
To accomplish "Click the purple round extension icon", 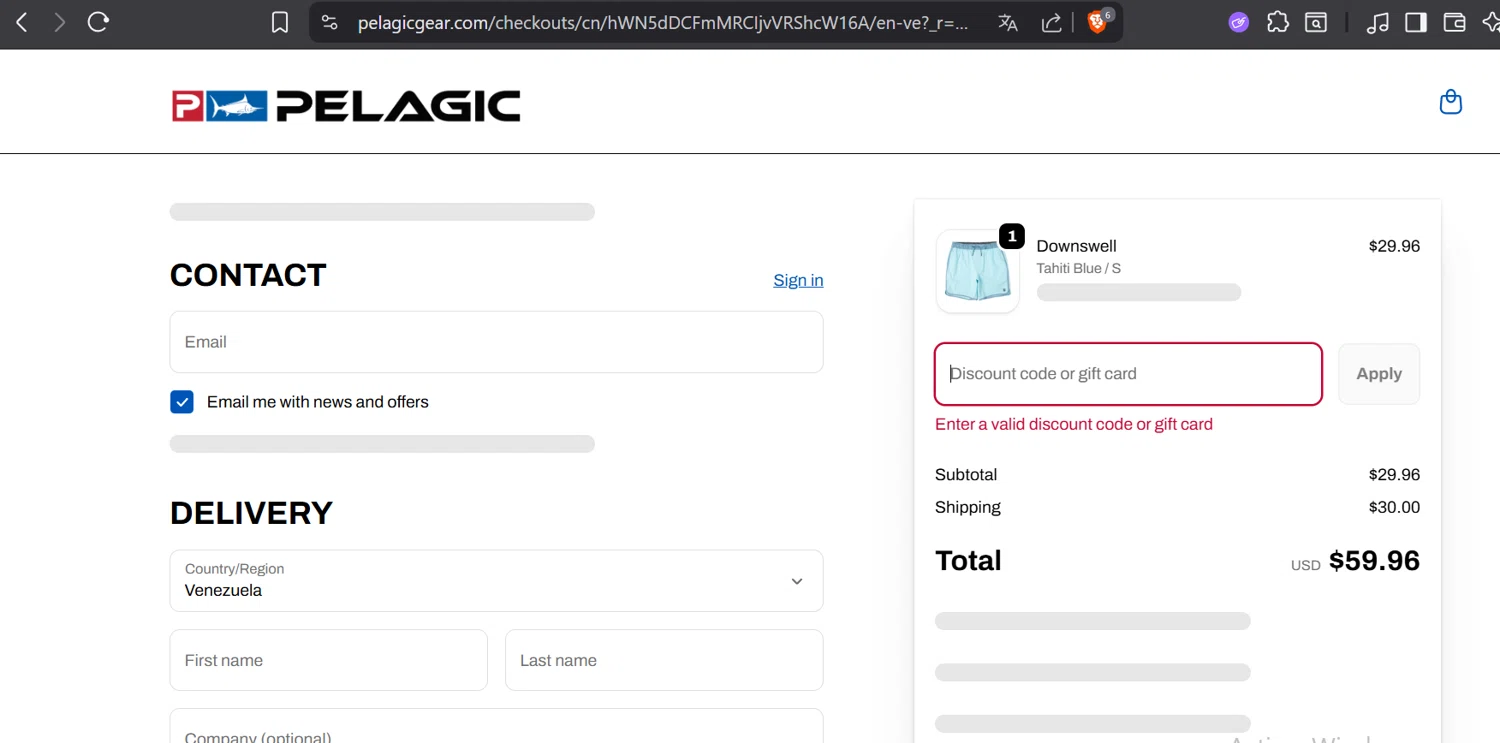I will pyautogui.click(x=1239, y=22).
